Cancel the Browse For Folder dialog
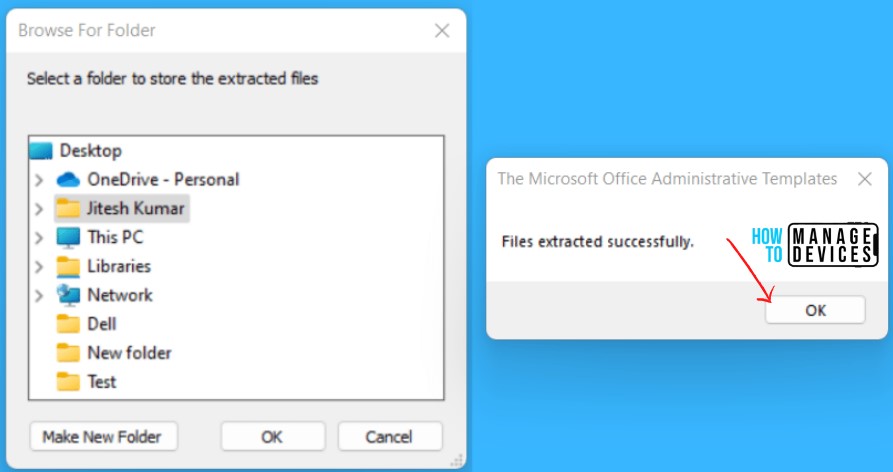This screenshot has height=472, width=893. tap(389, 436)
